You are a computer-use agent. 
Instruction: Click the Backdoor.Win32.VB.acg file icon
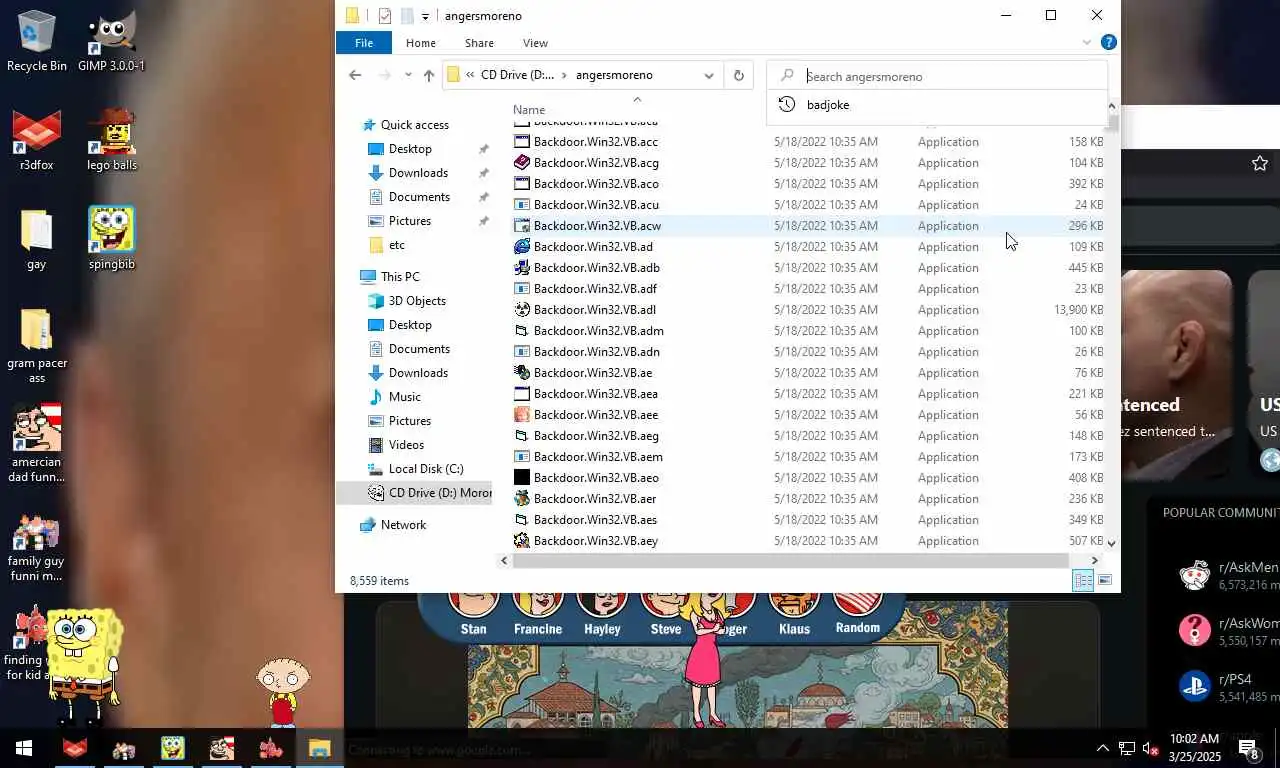(x=522, y=162)
